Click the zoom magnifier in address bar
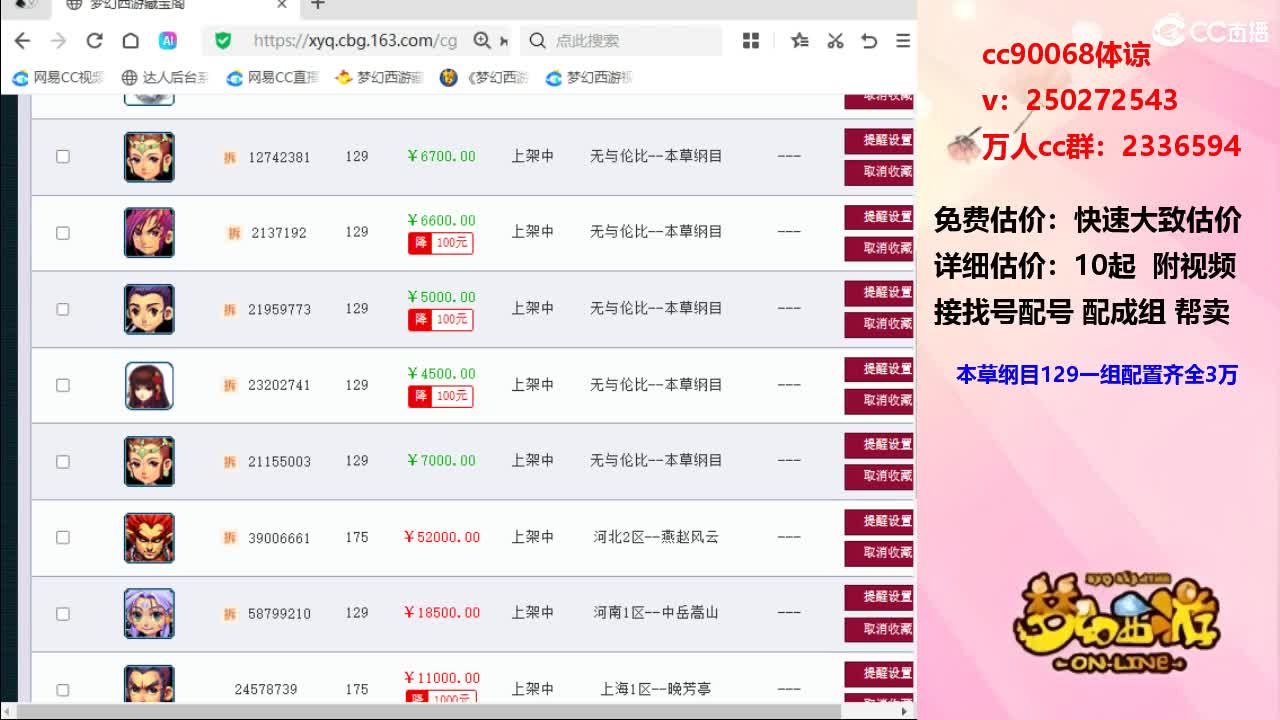Image resolution: width=1280 pixels, height=720 pixels. (482, 41)
